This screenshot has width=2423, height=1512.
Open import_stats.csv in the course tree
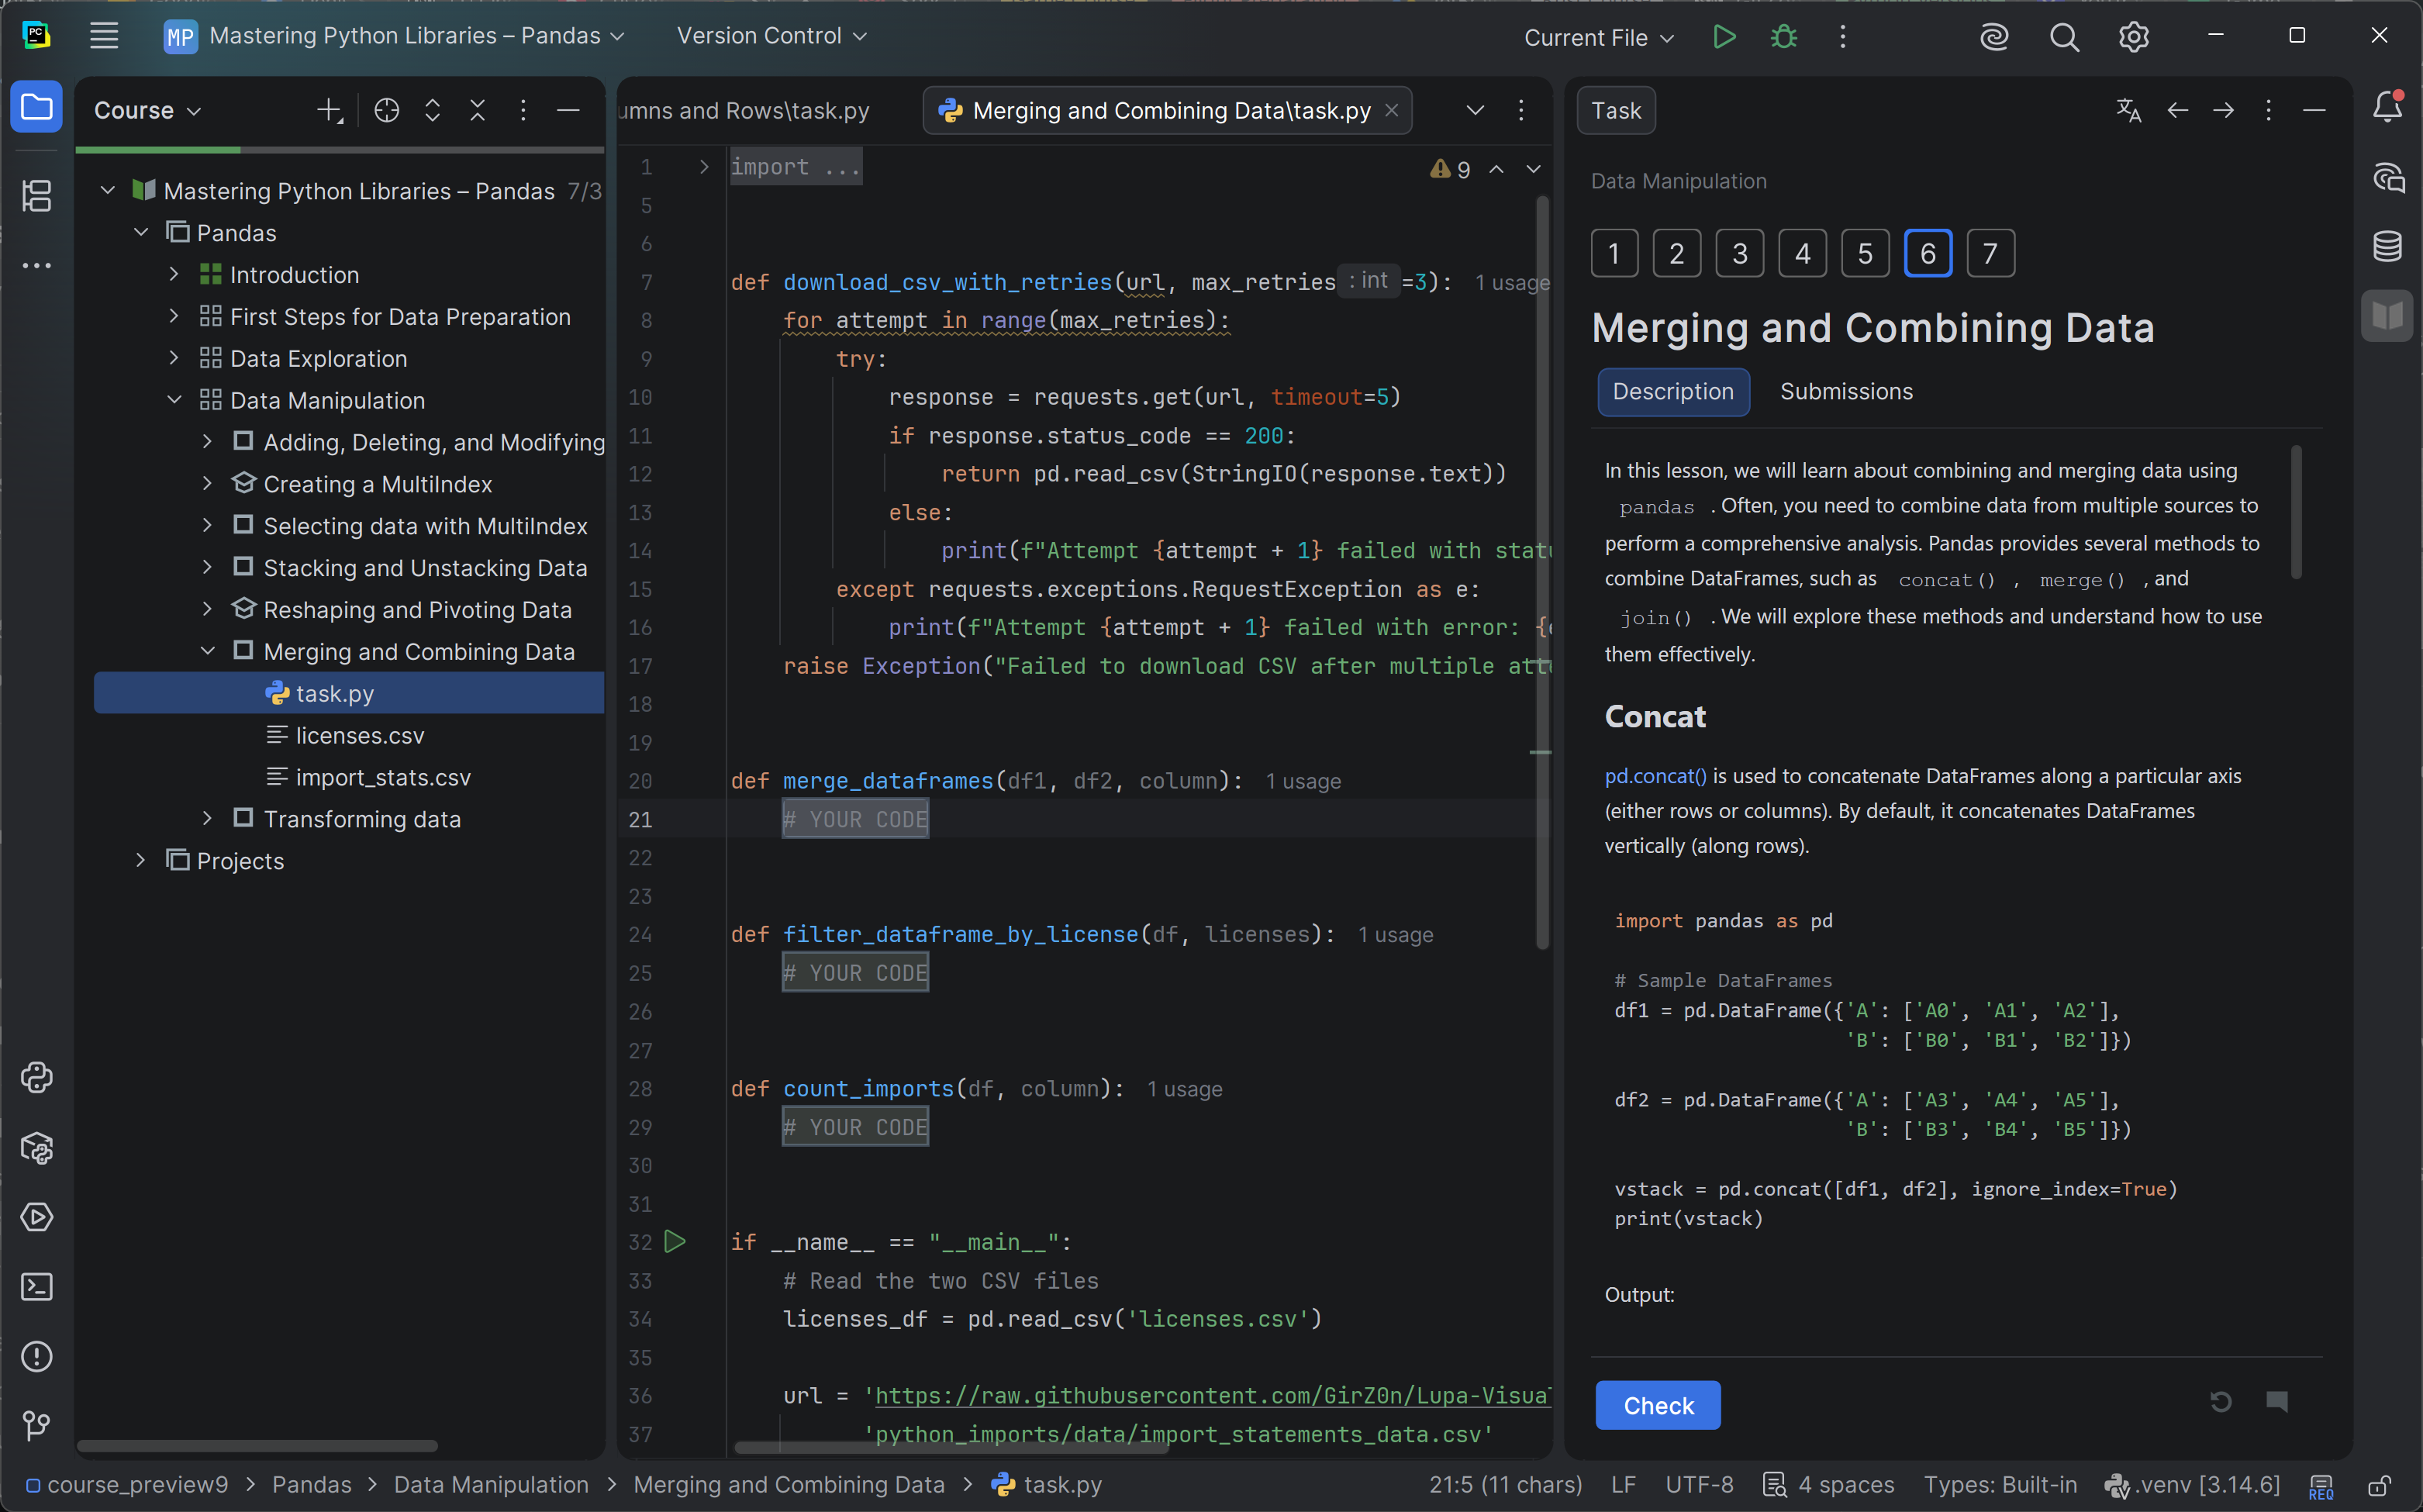382,777
